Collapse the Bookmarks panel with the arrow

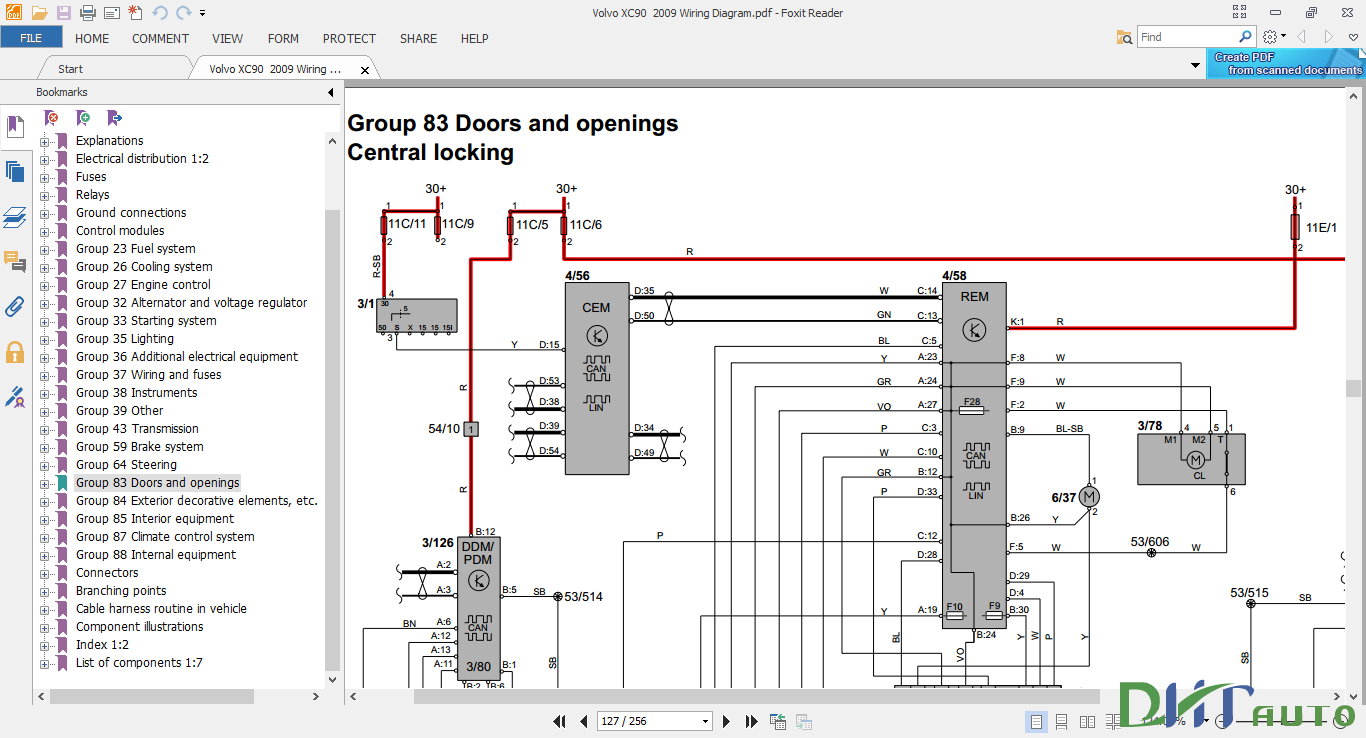[x=331, y=92]
